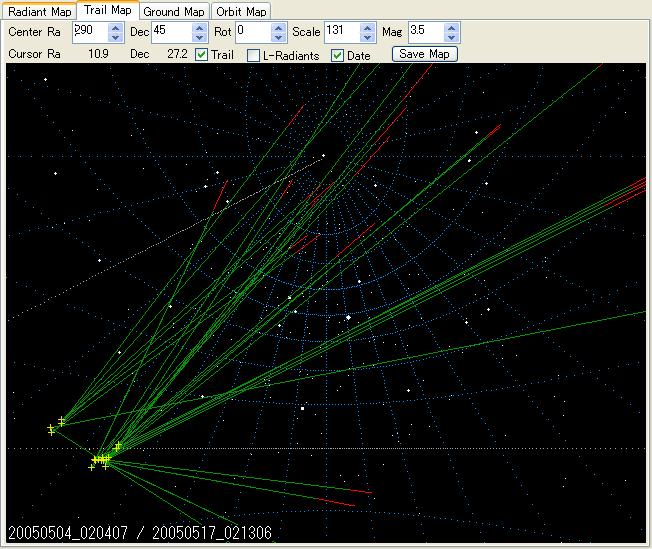Screen dimensions: 652x549
Task: Go to the Orbit Map tab
Action: 241,11
